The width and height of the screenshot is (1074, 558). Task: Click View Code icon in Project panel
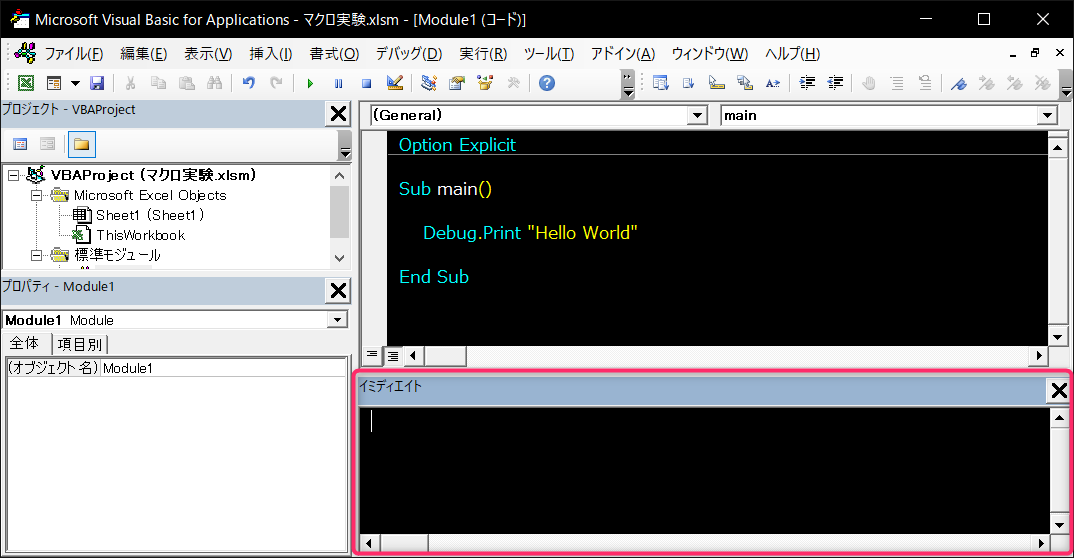[21, 144]
